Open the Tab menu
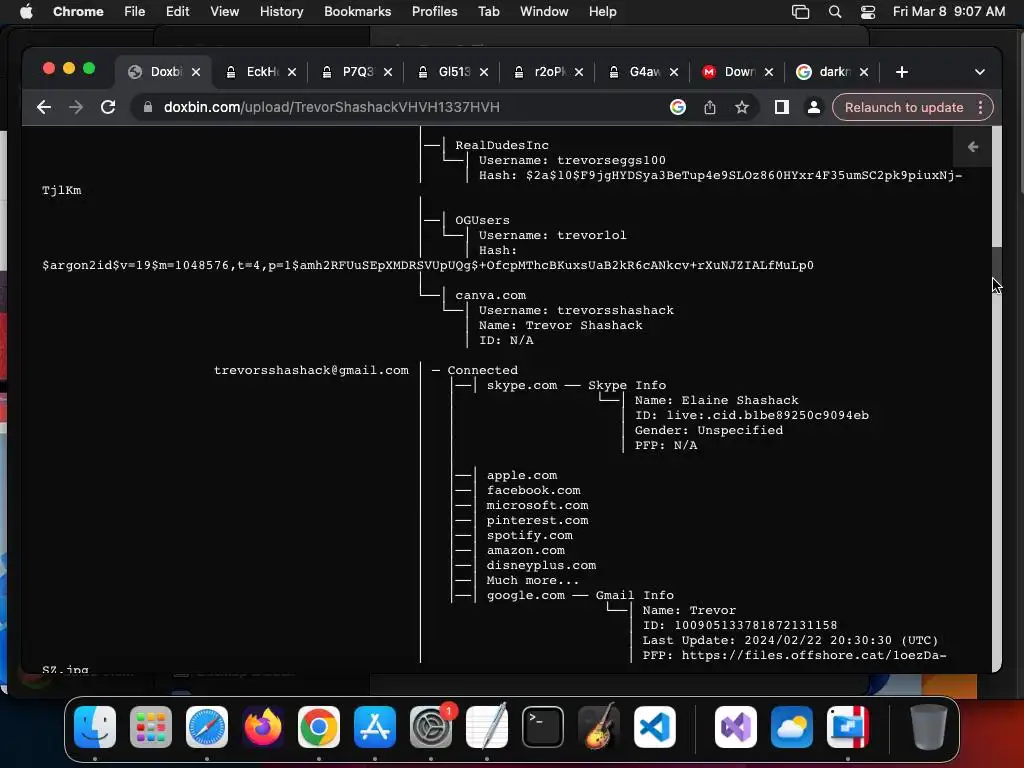Image resolution: width=1024 pixels, height=768 pixels. [488, 12]
